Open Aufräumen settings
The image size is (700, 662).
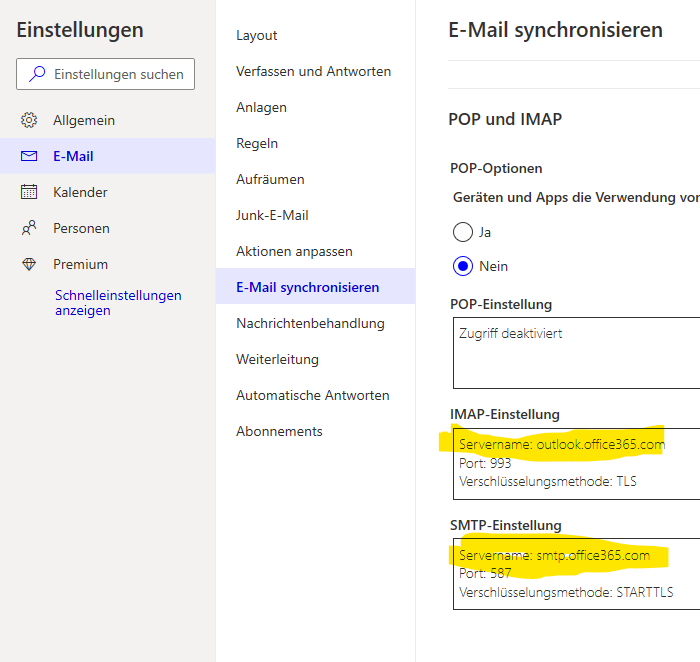[x=316, y=179]
